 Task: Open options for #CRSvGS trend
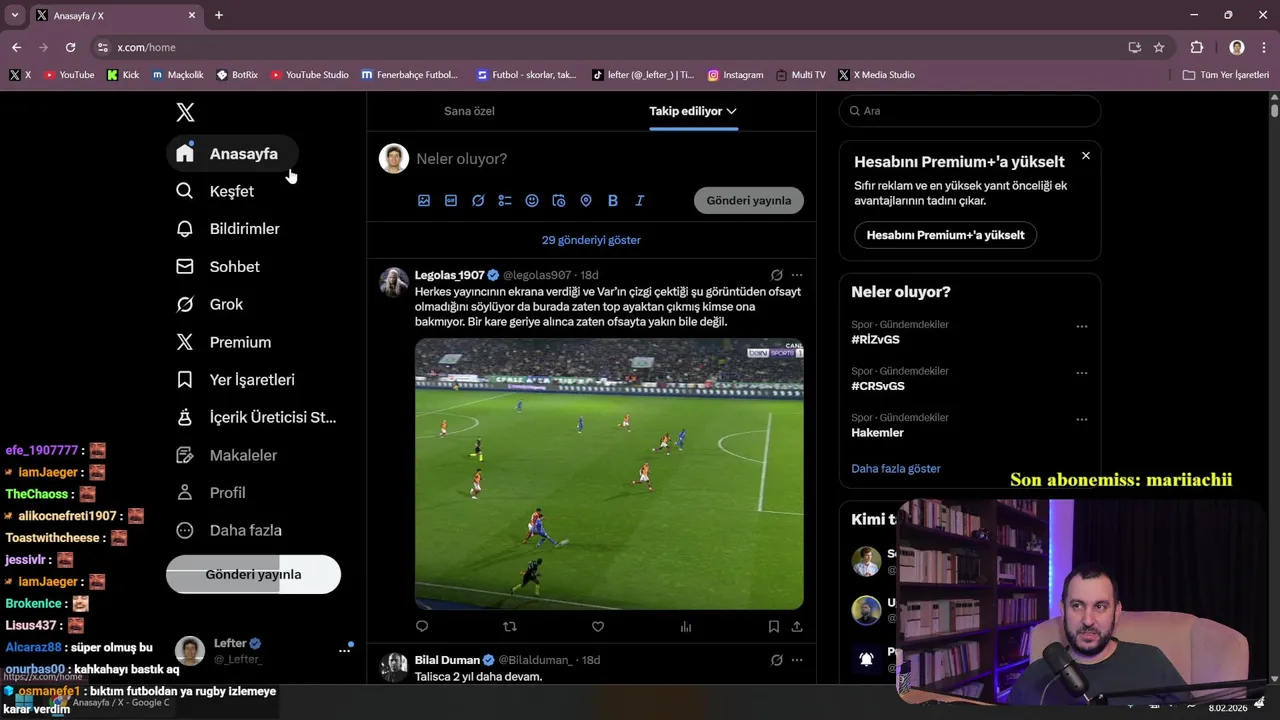tap(1082, 373)
